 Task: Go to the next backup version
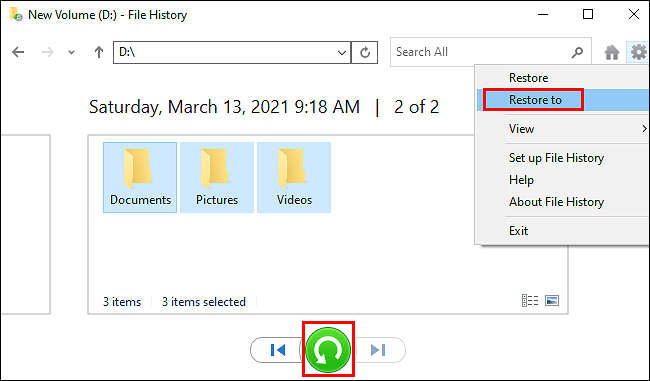[379, 350]
